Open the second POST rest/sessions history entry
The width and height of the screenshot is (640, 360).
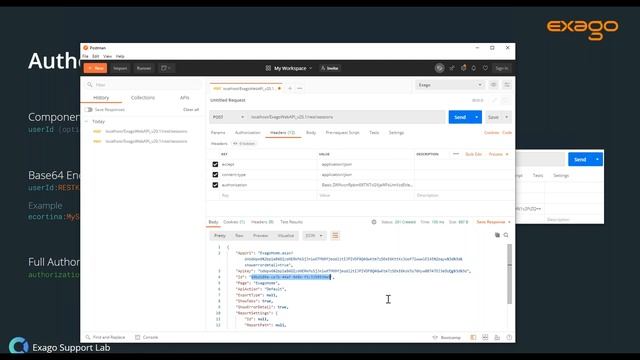click(x=141, y=141)
